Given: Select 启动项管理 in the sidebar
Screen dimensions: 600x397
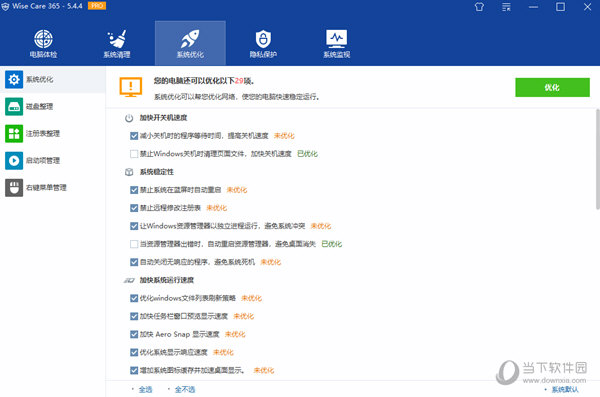Looking at the screenshot, I should click(43, 160).
